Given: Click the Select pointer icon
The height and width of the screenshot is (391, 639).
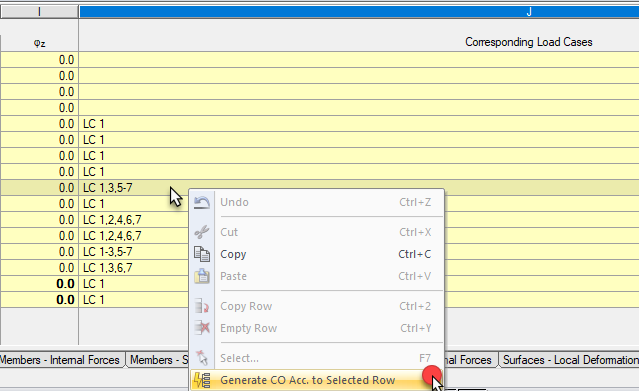Looking at the screenshot, I should 202,358.
